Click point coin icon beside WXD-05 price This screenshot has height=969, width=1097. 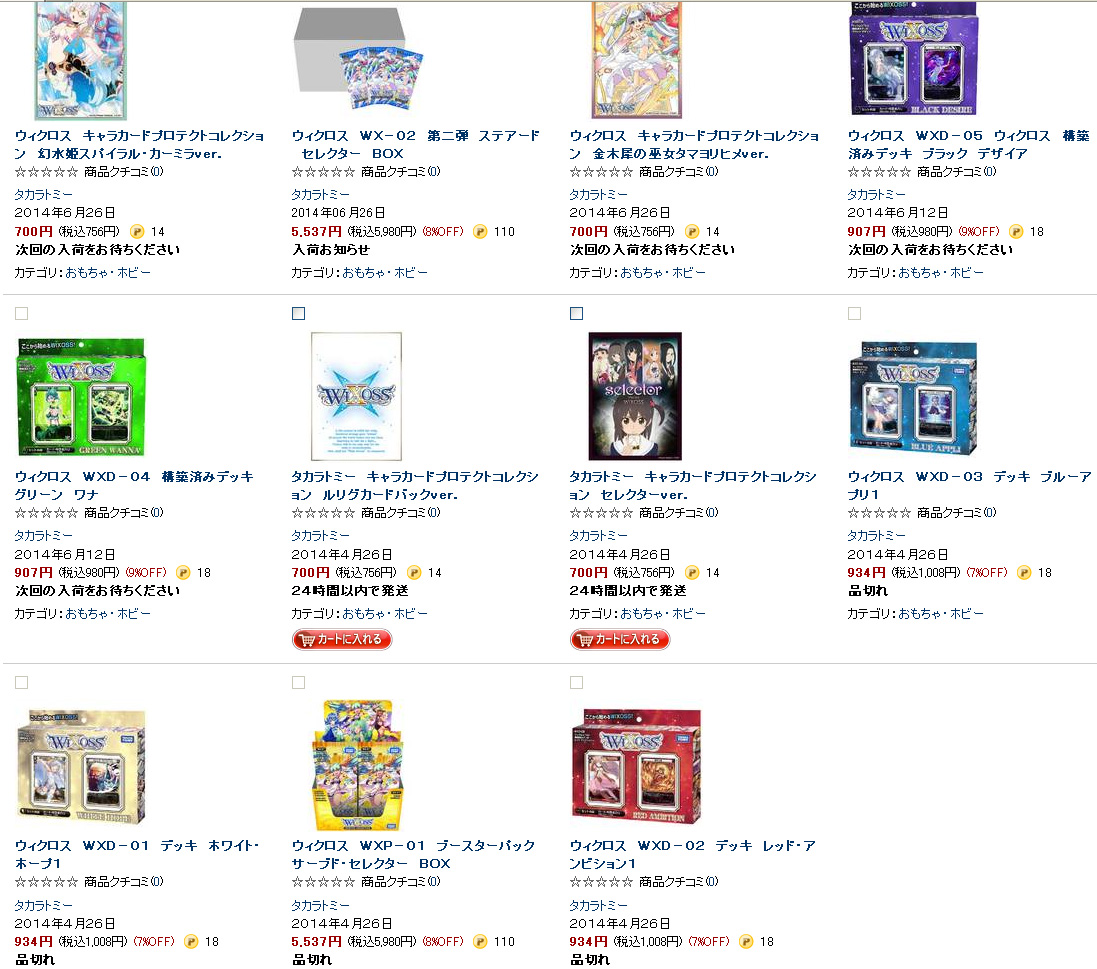1017,232
